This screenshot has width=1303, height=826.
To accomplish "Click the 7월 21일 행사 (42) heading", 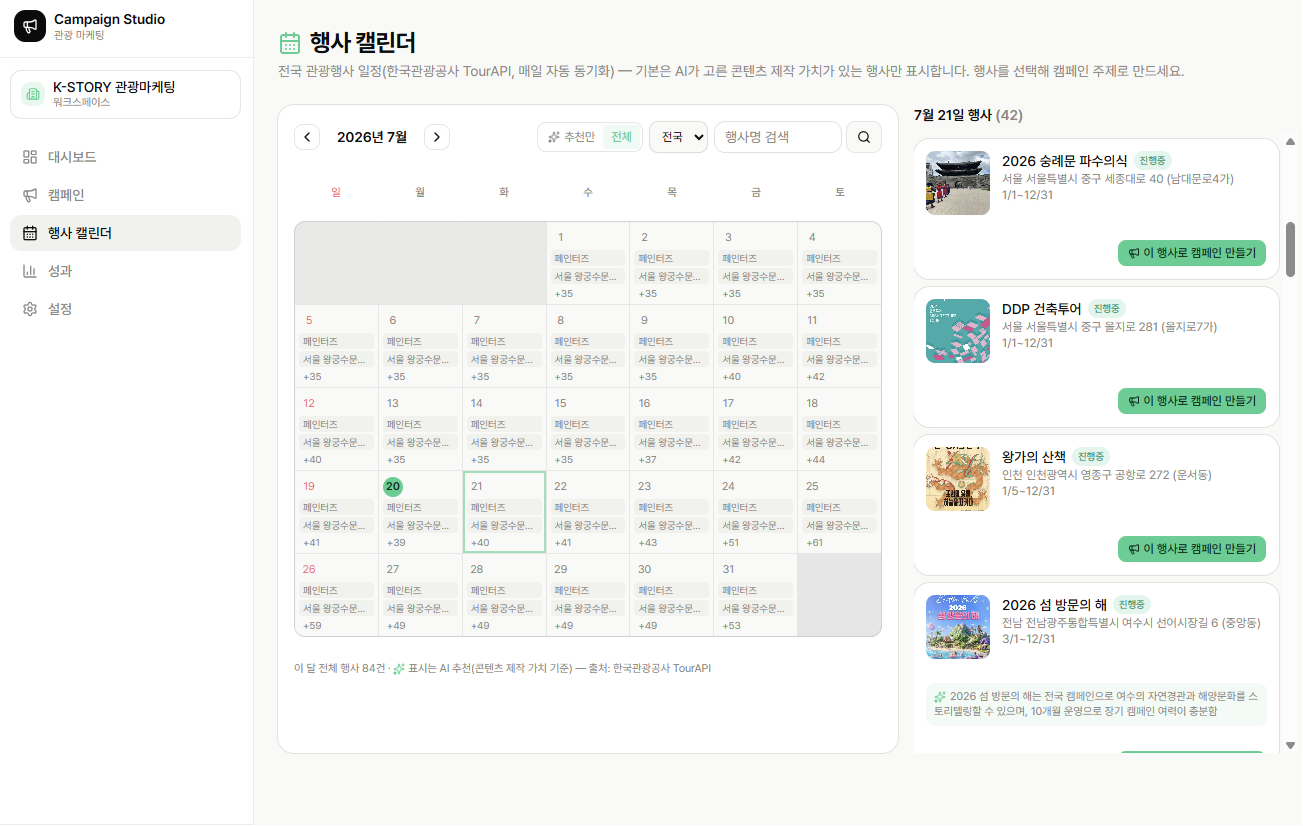I will 968,115.
